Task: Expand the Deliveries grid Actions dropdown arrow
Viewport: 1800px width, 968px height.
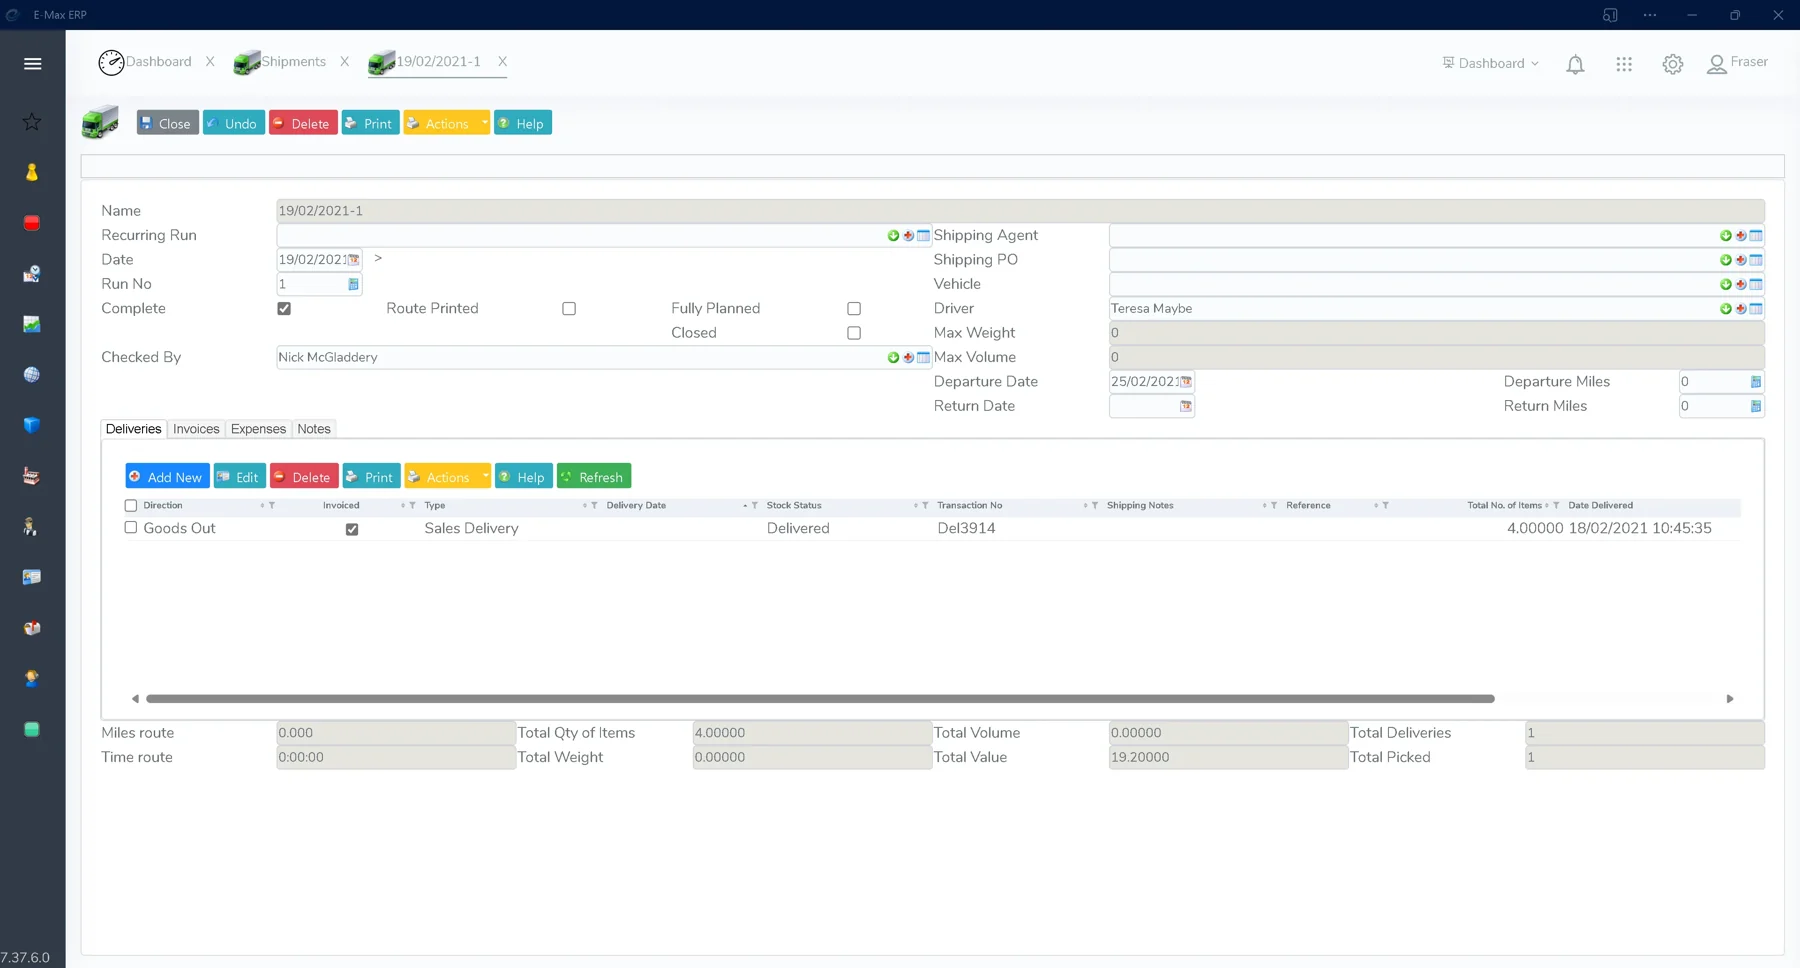Action: pos(485,477)
